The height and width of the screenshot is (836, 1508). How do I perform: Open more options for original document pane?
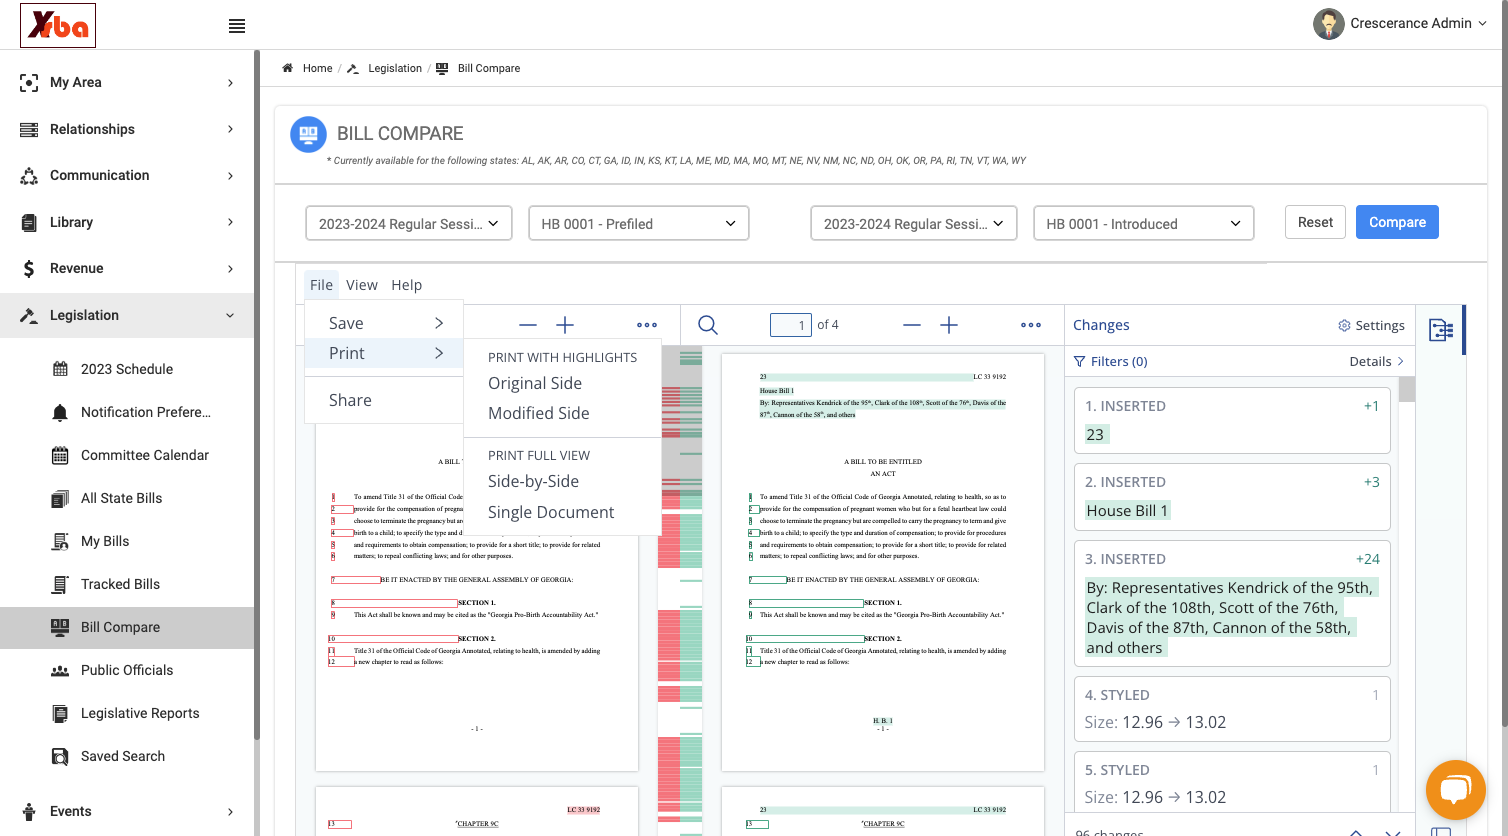tap(647, 325)
